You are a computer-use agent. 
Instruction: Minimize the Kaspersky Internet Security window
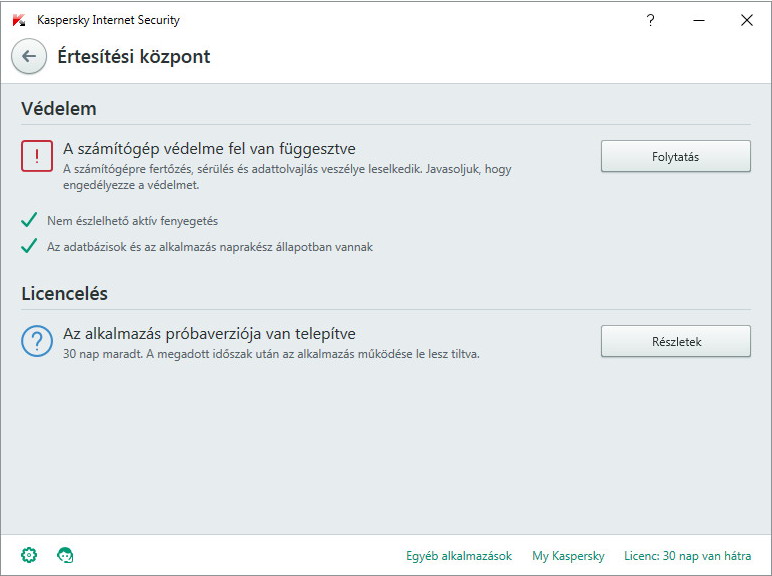(x=698, y=20)
